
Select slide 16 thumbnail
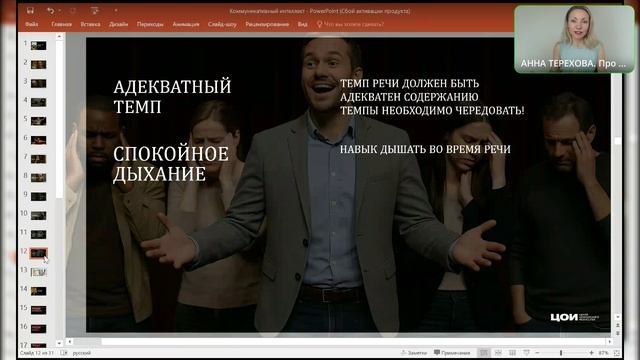pyautogui.click(x=38, y=329)
